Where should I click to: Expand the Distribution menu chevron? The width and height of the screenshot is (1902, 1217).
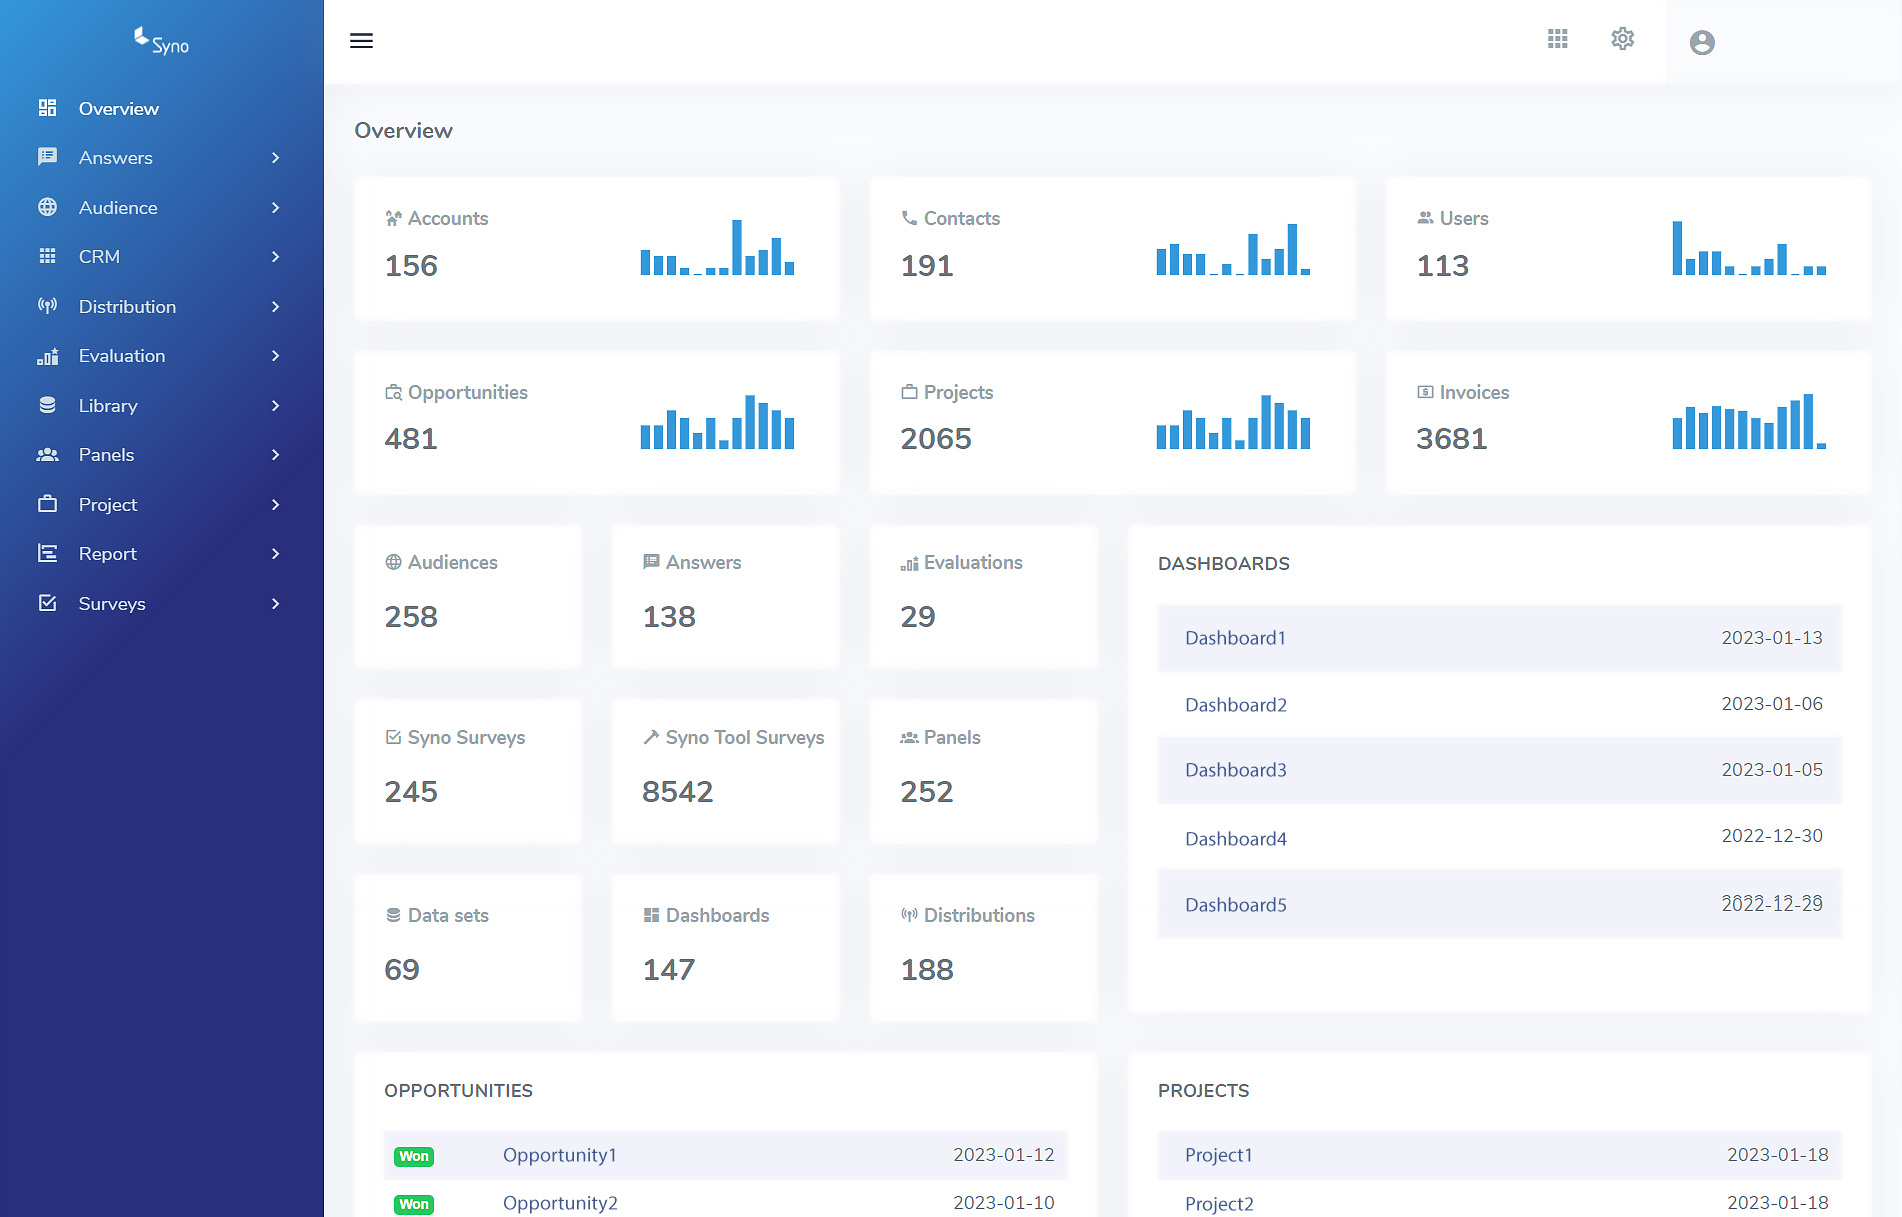(x=275, y=307)
